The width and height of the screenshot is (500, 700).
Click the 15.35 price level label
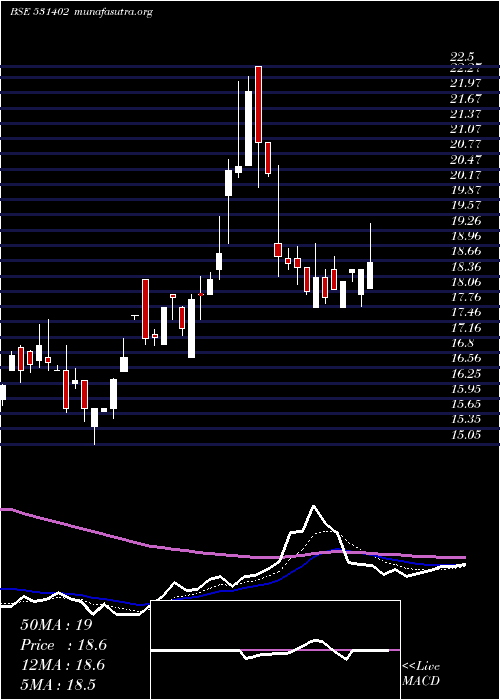click(466, 419)
